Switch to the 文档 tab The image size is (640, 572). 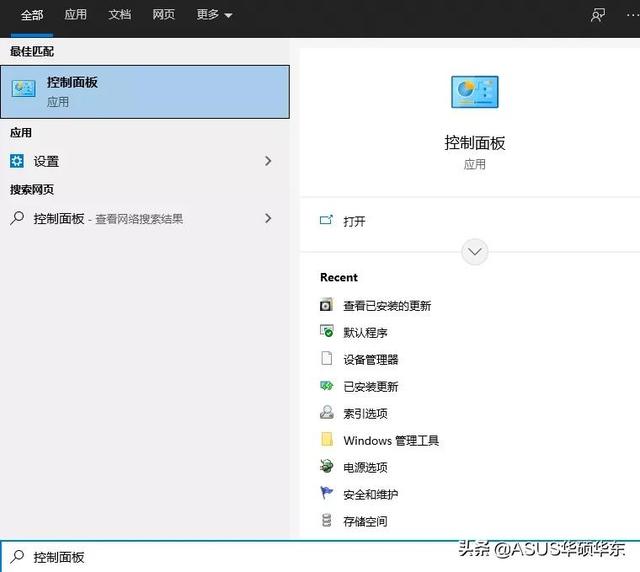coord(120,15)
